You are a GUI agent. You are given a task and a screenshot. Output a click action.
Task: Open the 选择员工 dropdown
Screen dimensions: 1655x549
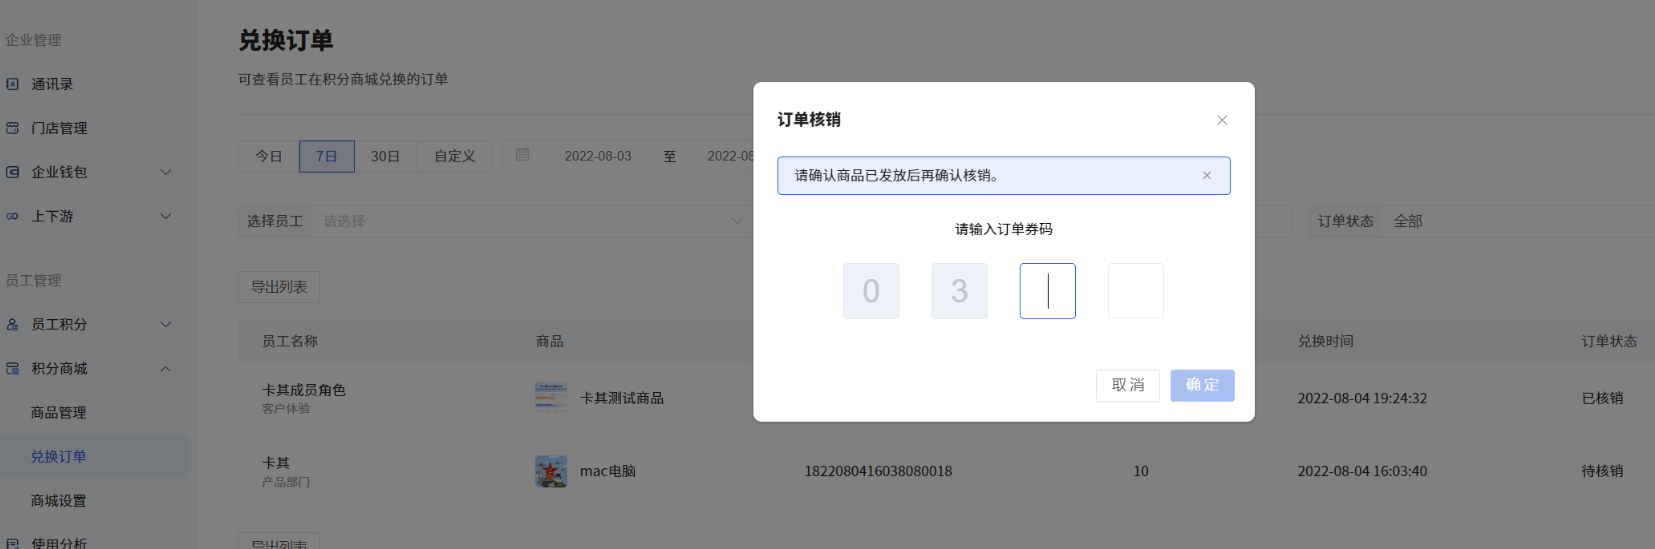[x=532, y=221]
